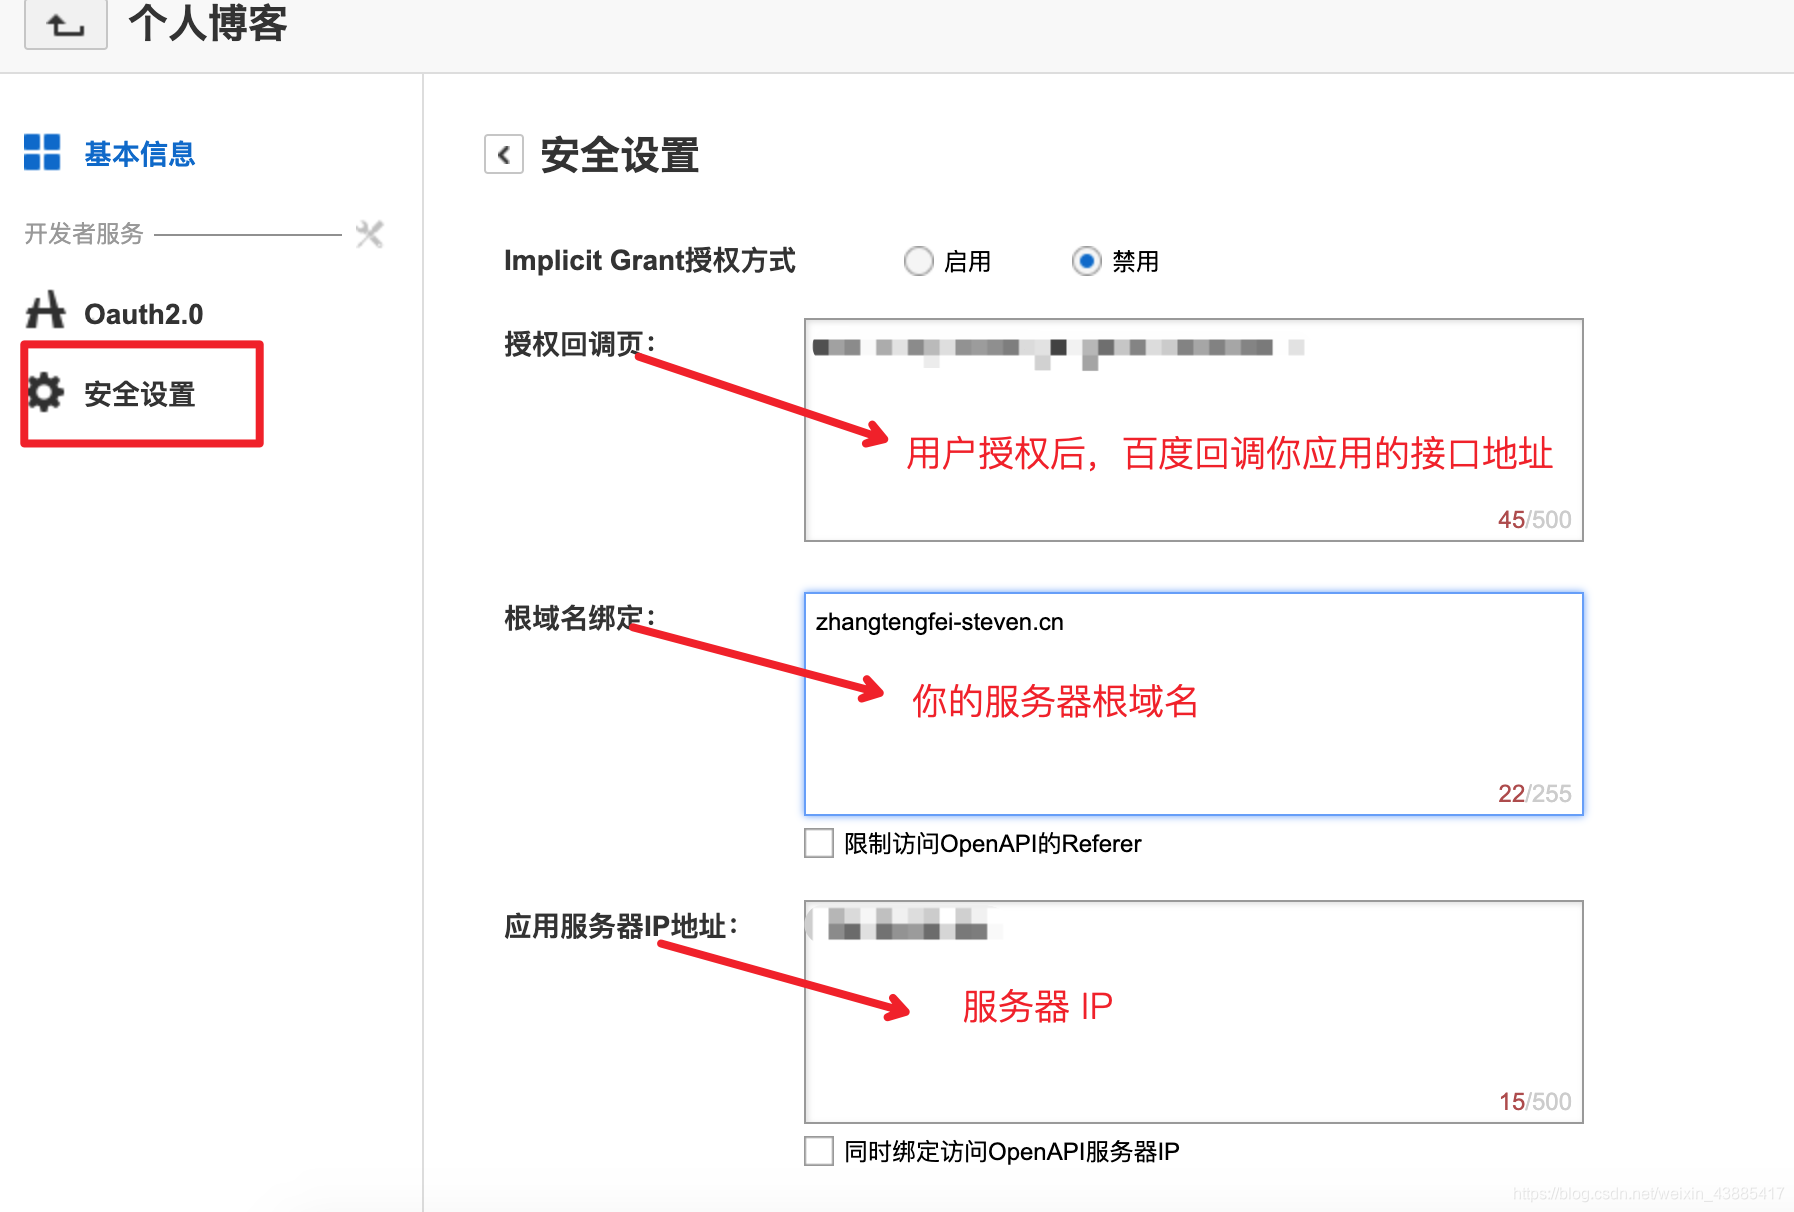
Task: Click into the 授权回调页 text area
Action: 1194,430
